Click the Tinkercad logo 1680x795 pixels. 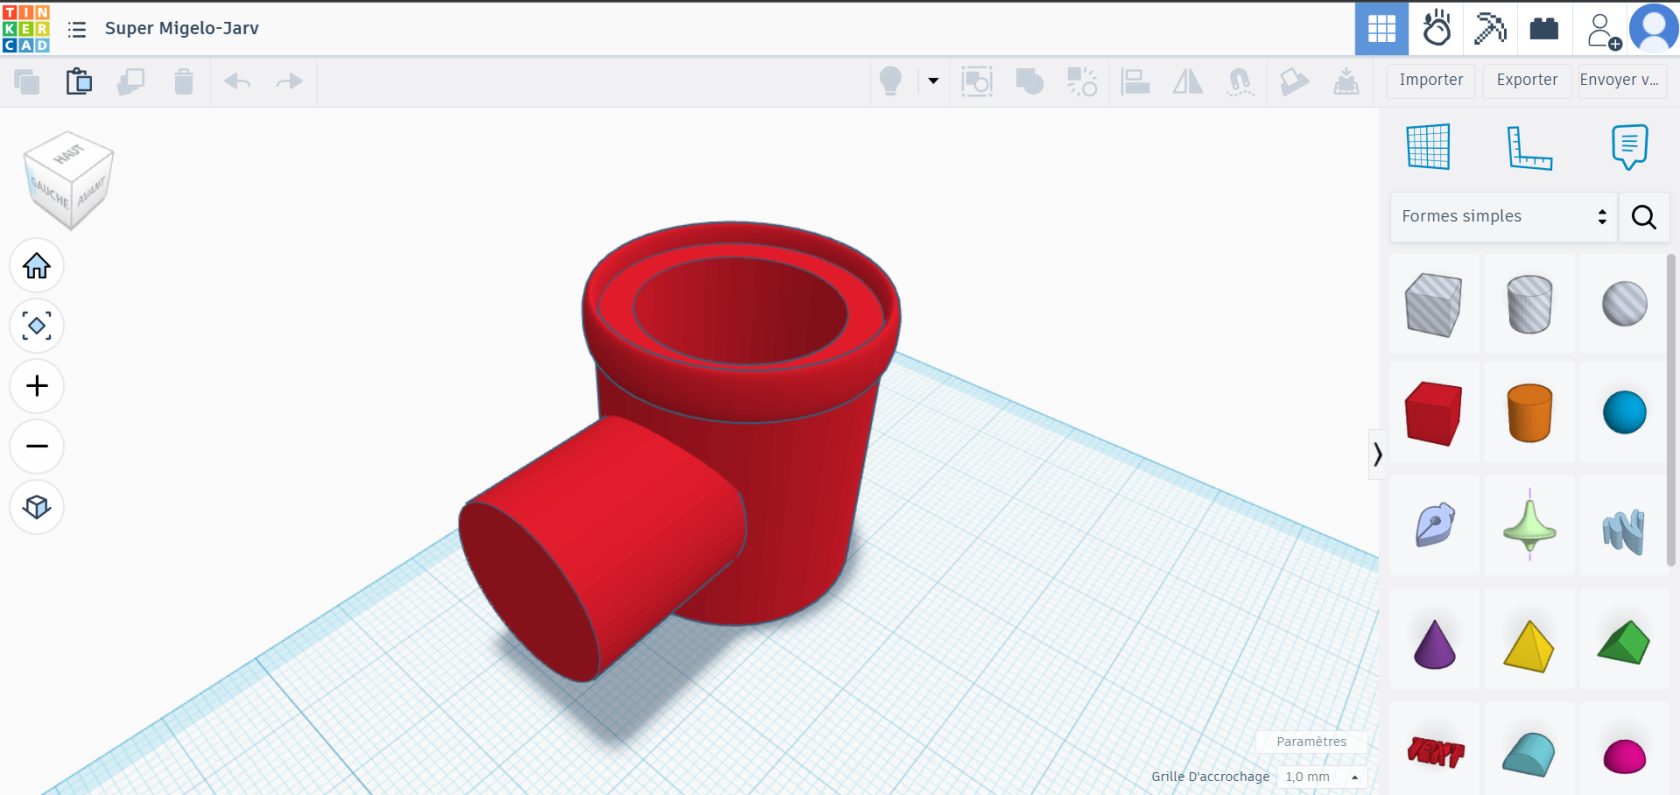[26, 28]
